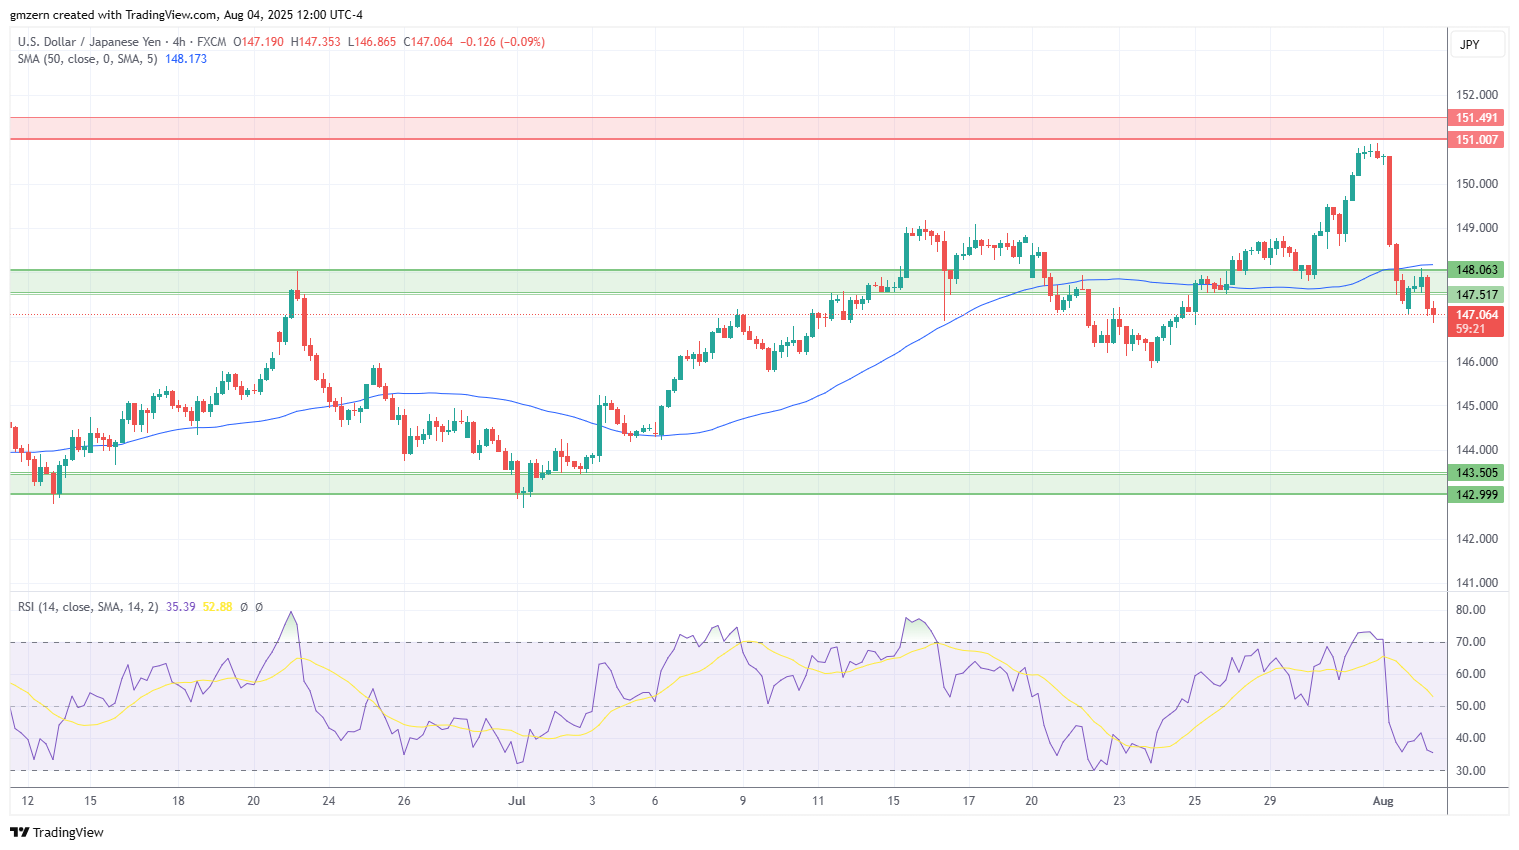This screenshot has width=1519, height=850.
Task: Click the 'gmzern created with TradingView.com' caption
Action: click(114, 15)
